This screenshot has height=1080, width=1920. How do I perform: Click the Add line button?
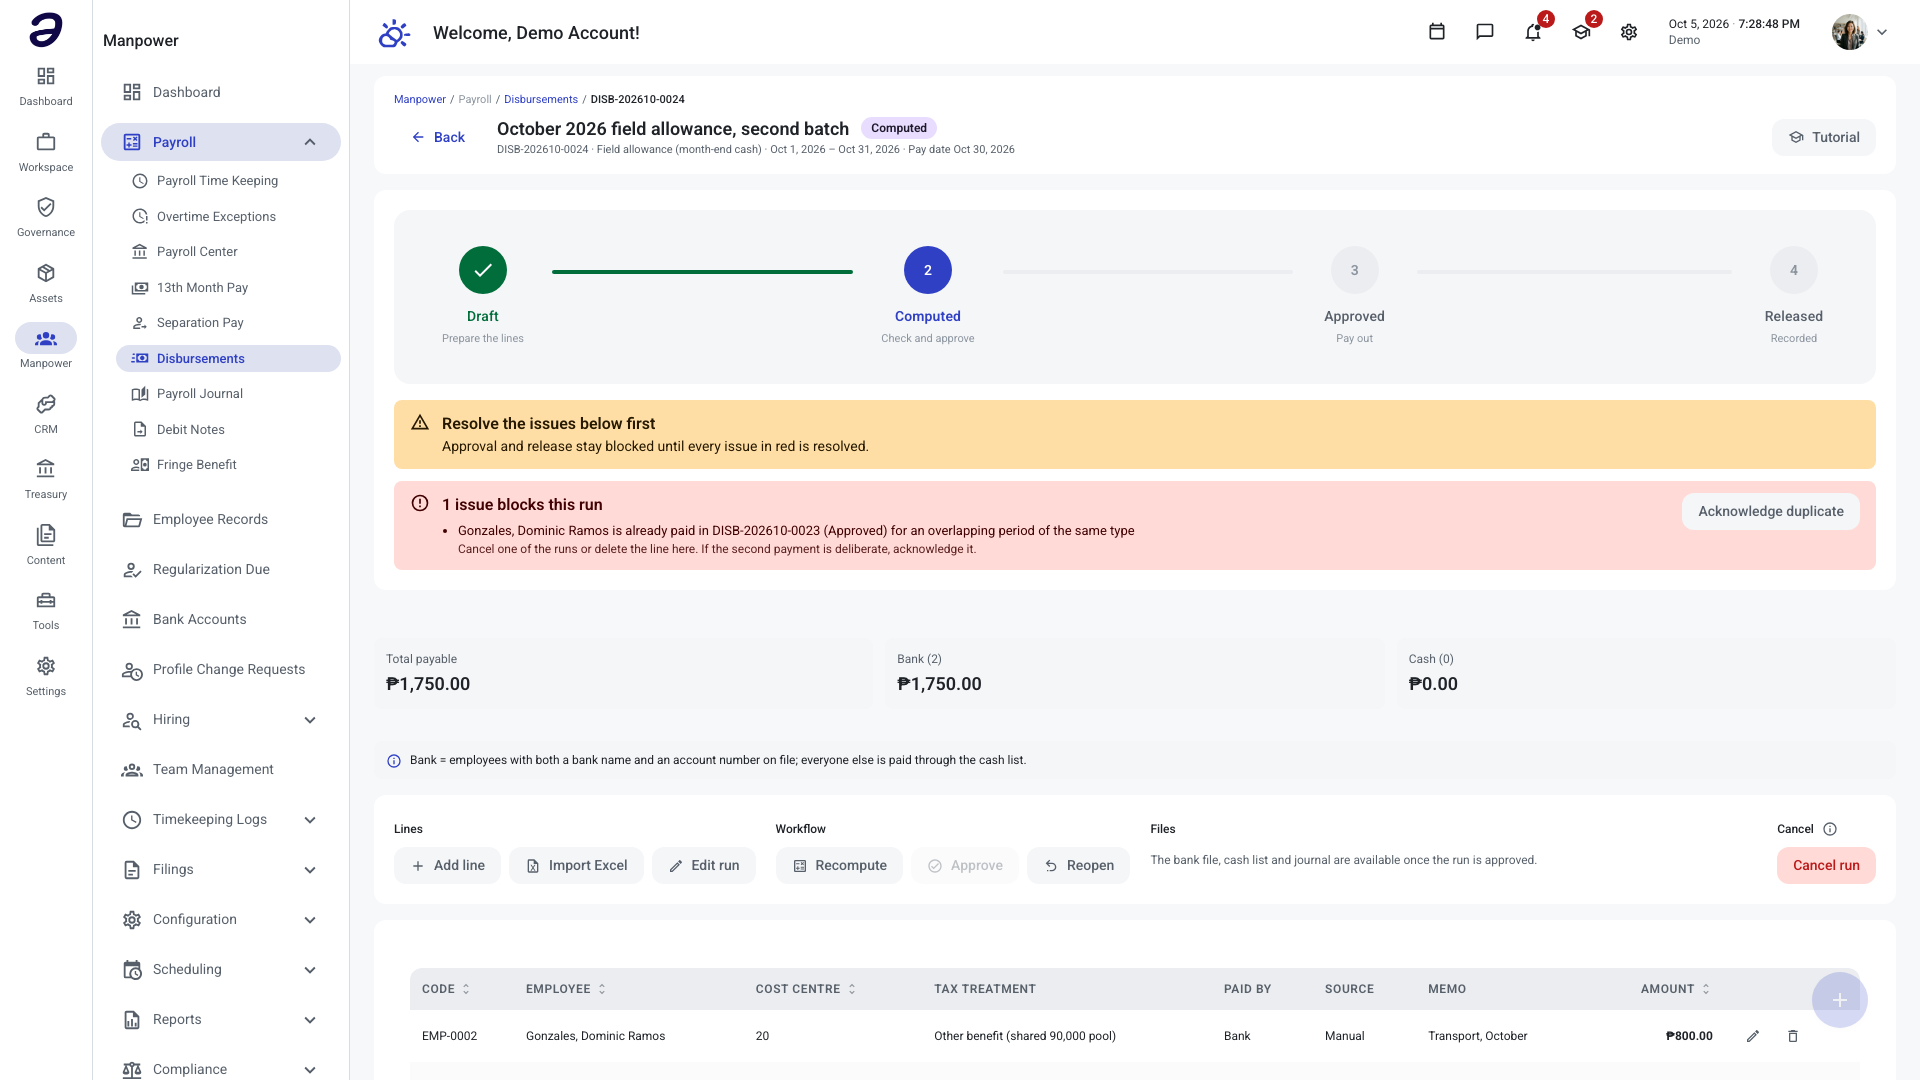point(447,866)
